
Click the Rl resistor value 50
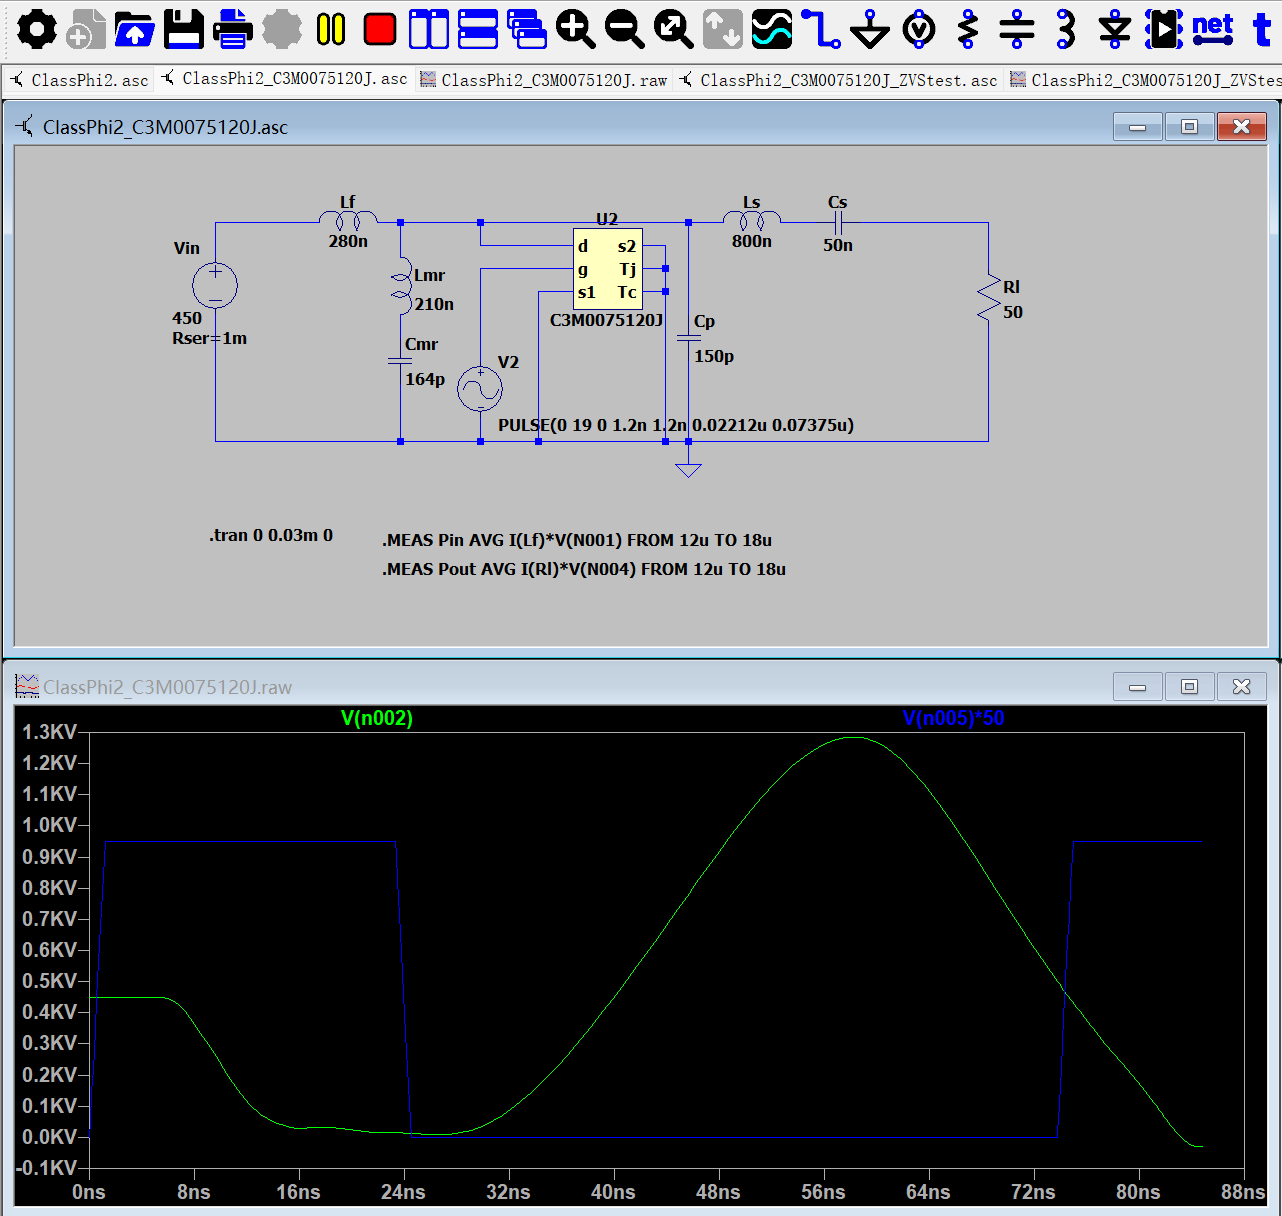pyautogui.click(x=1013, y=312)
